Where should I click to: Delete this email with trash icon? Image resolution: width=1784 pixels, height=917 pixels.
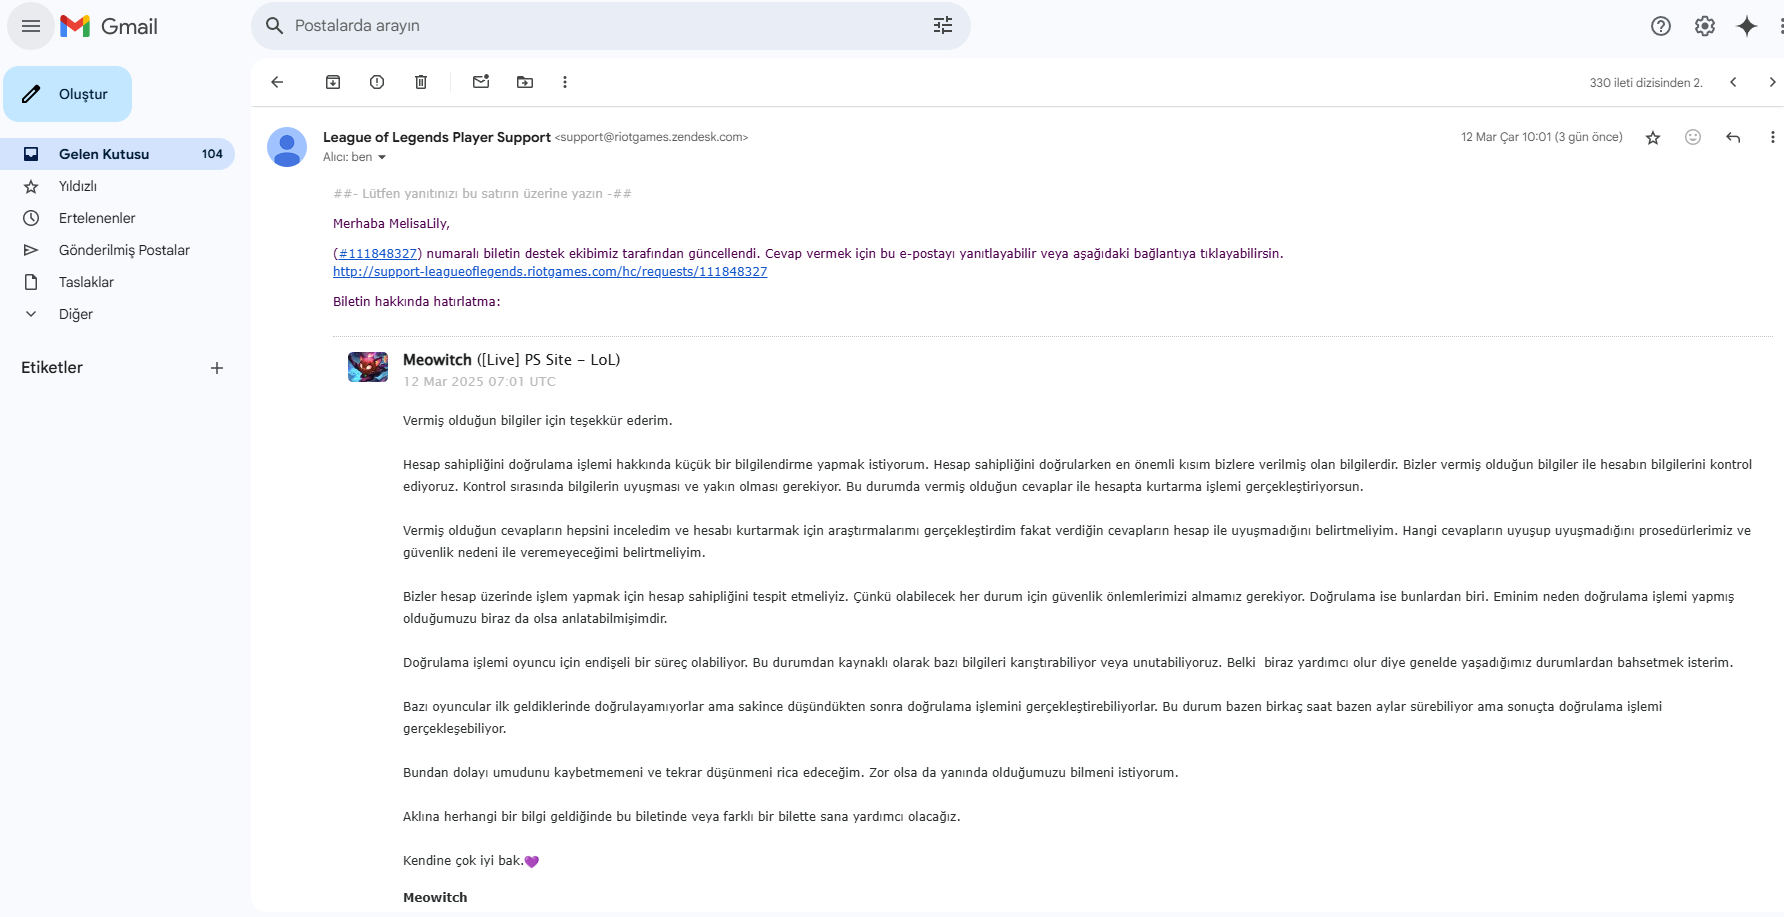pos(421,82)
